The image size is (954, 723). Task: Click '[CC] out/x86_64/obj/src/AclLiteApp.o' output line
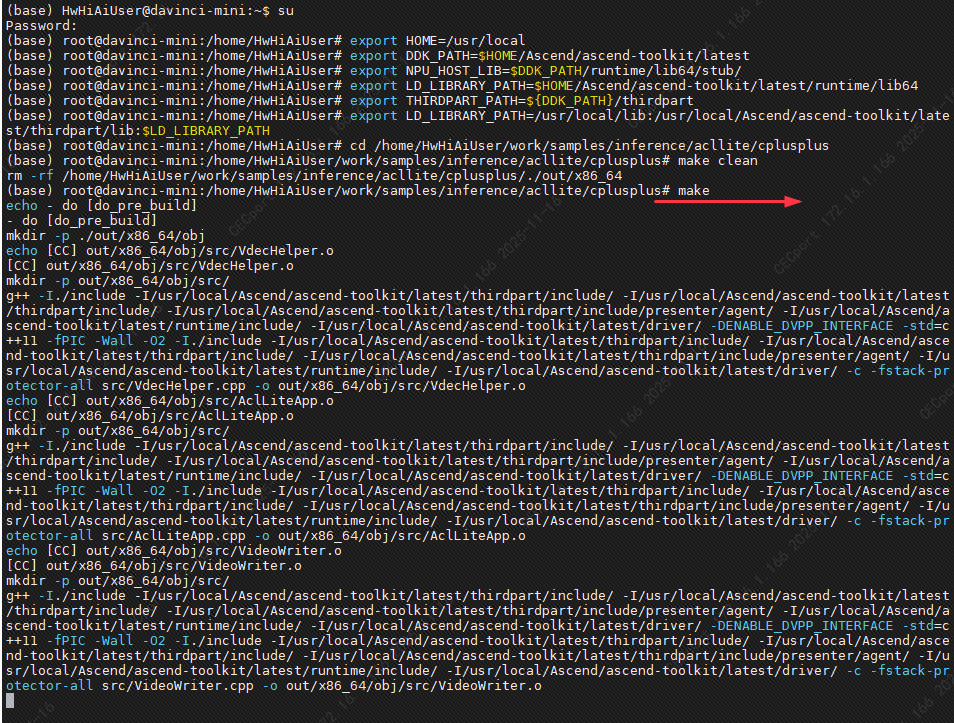point(150,416)
